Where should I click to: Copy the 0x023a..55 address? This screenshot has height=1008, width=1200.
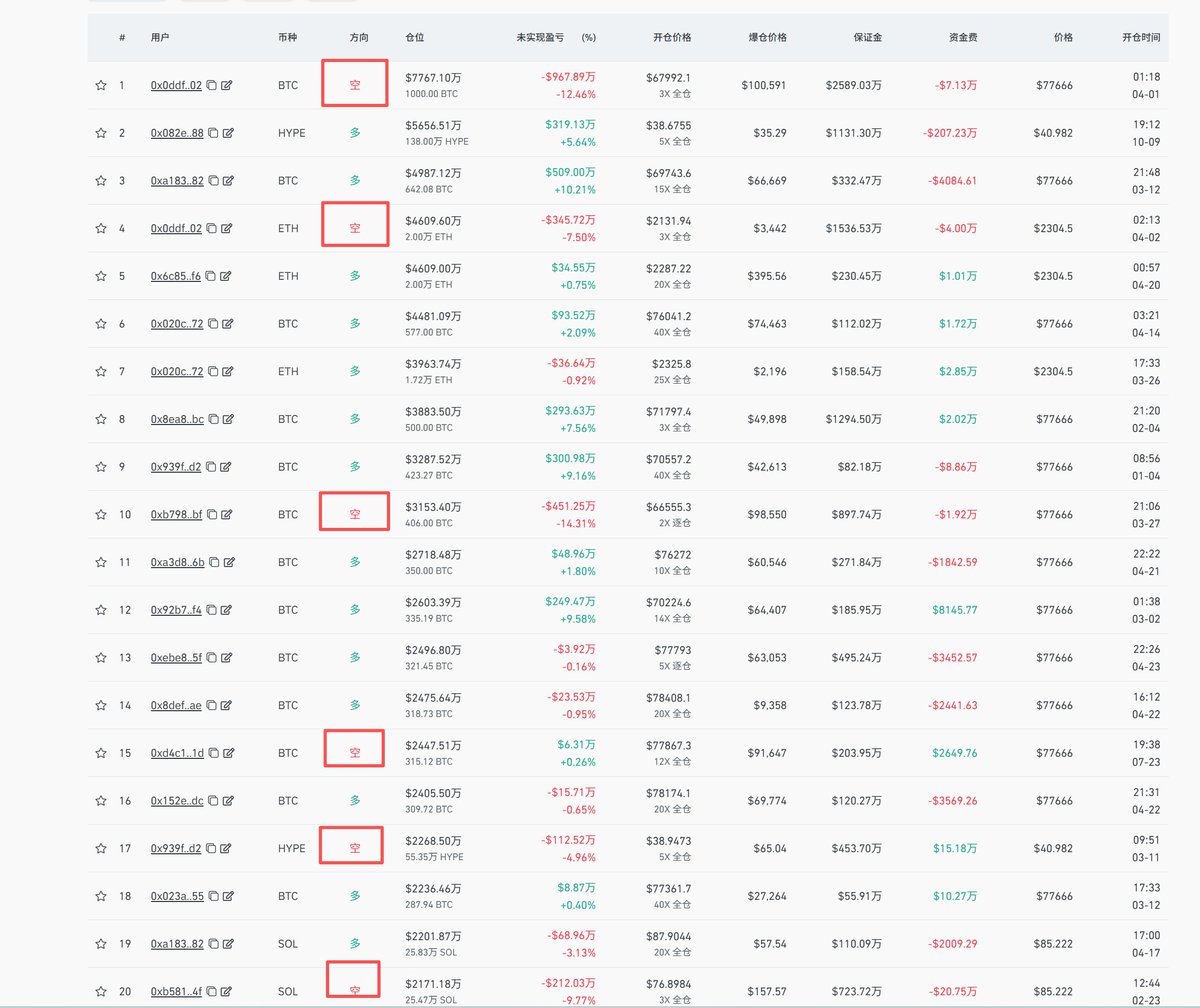coord(212,897)
